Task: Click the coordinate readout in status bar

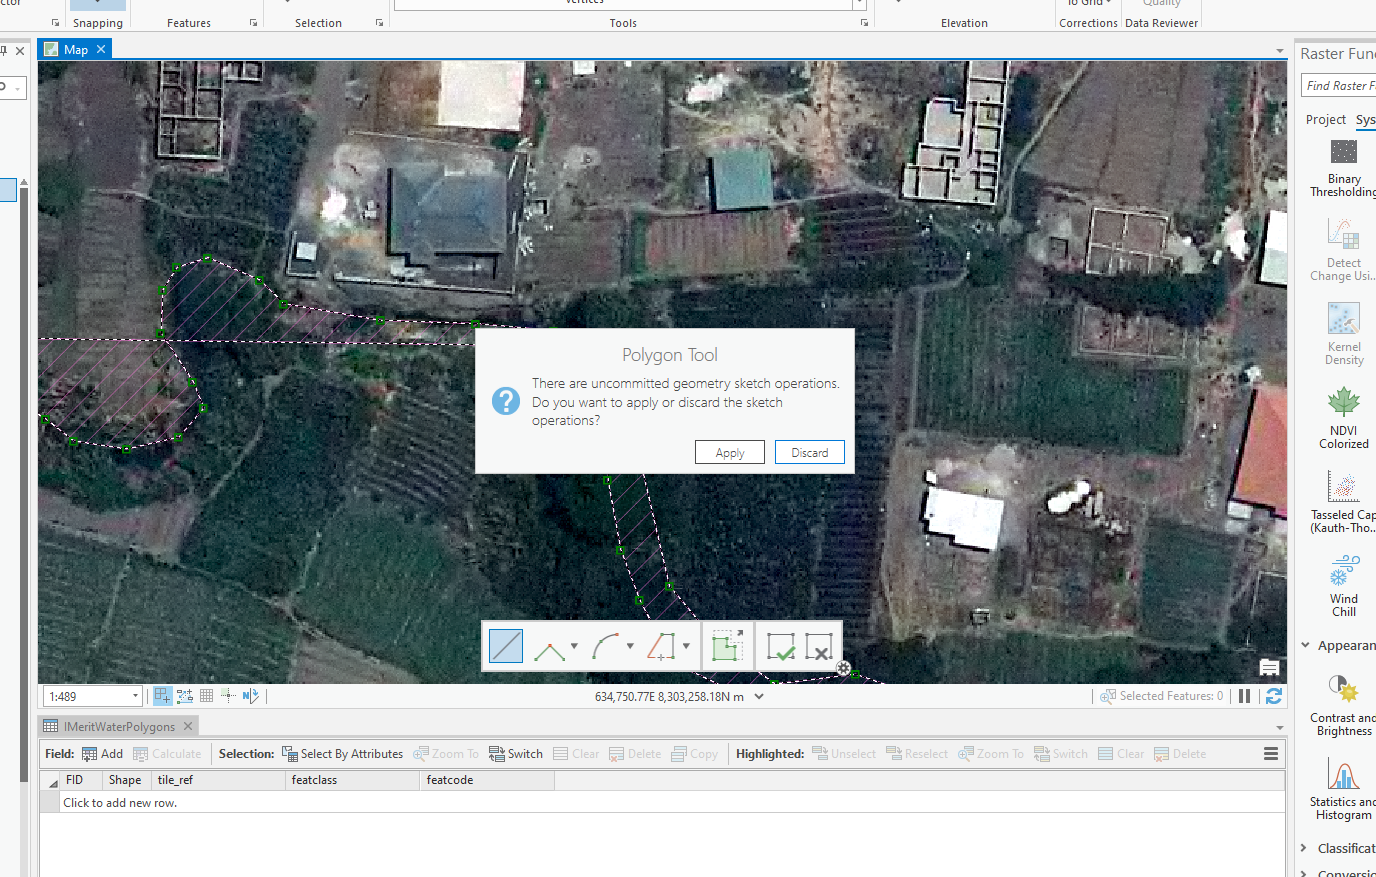Action: click(x=669, y=697)
